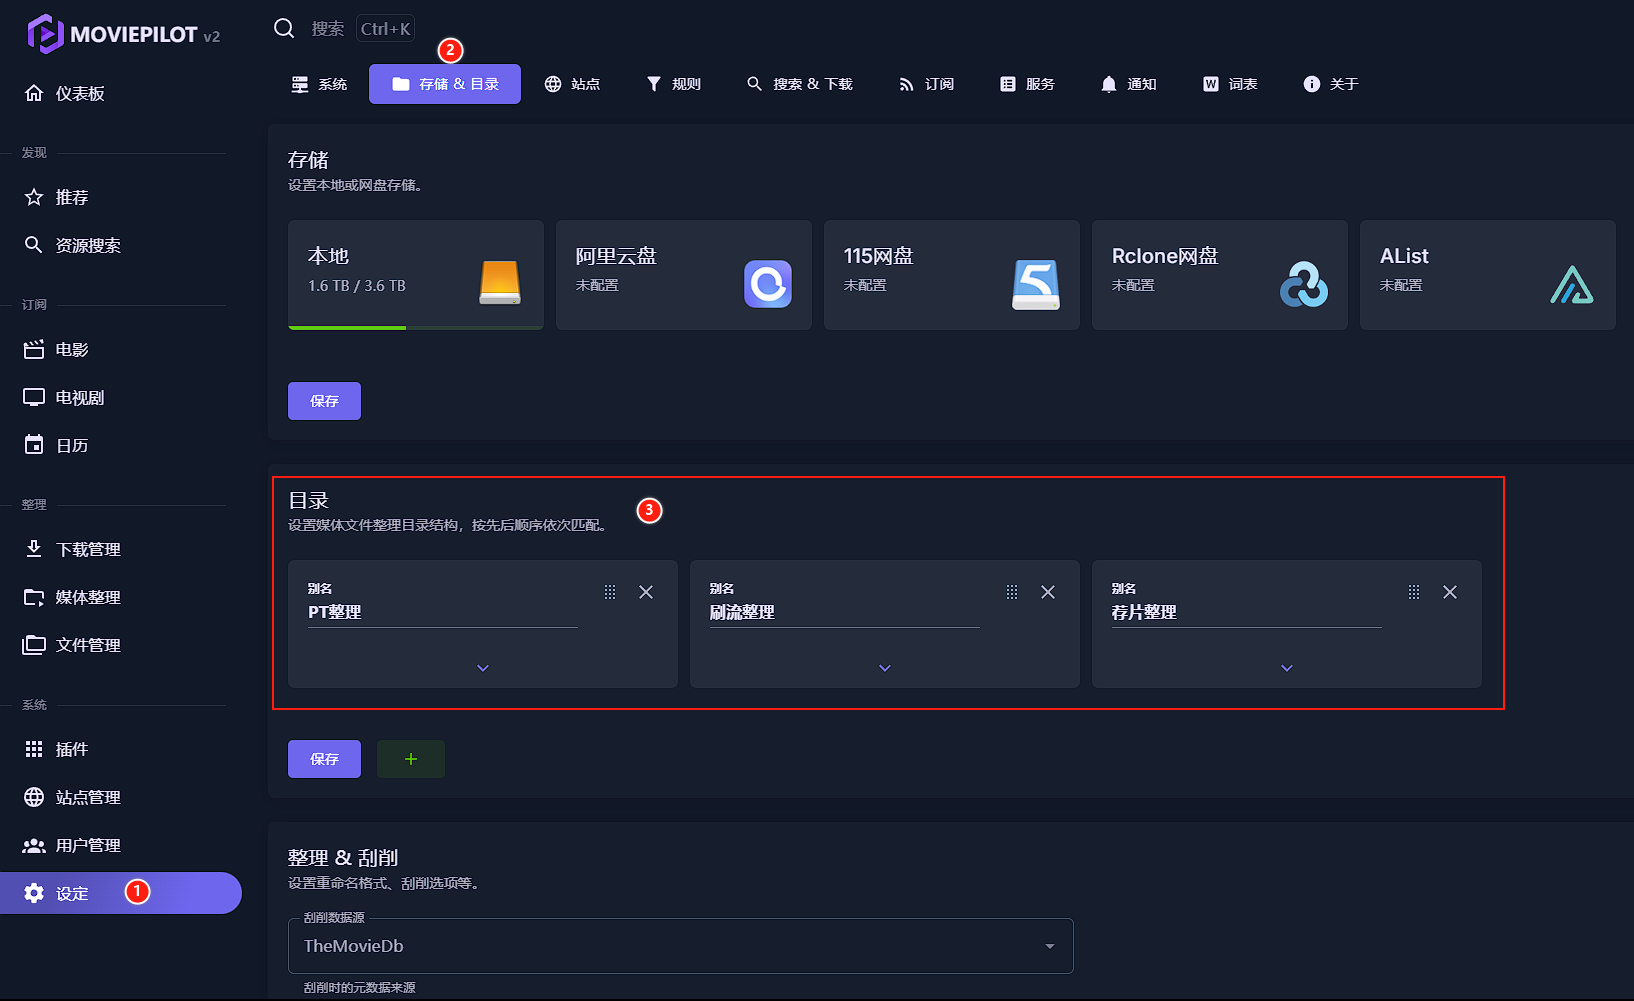Open 设定 settings in sidebar

(121, 893)
